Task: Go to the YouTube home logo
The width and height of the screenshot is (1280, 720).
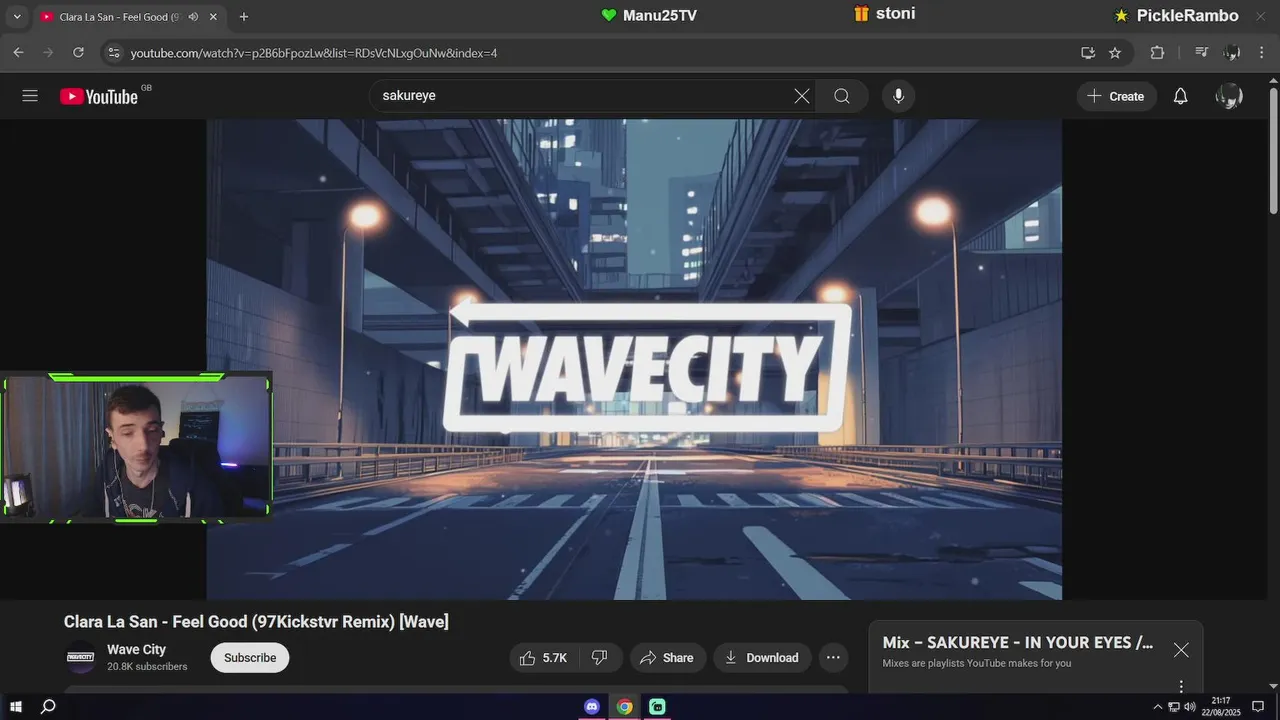Action: click(99, 96)
